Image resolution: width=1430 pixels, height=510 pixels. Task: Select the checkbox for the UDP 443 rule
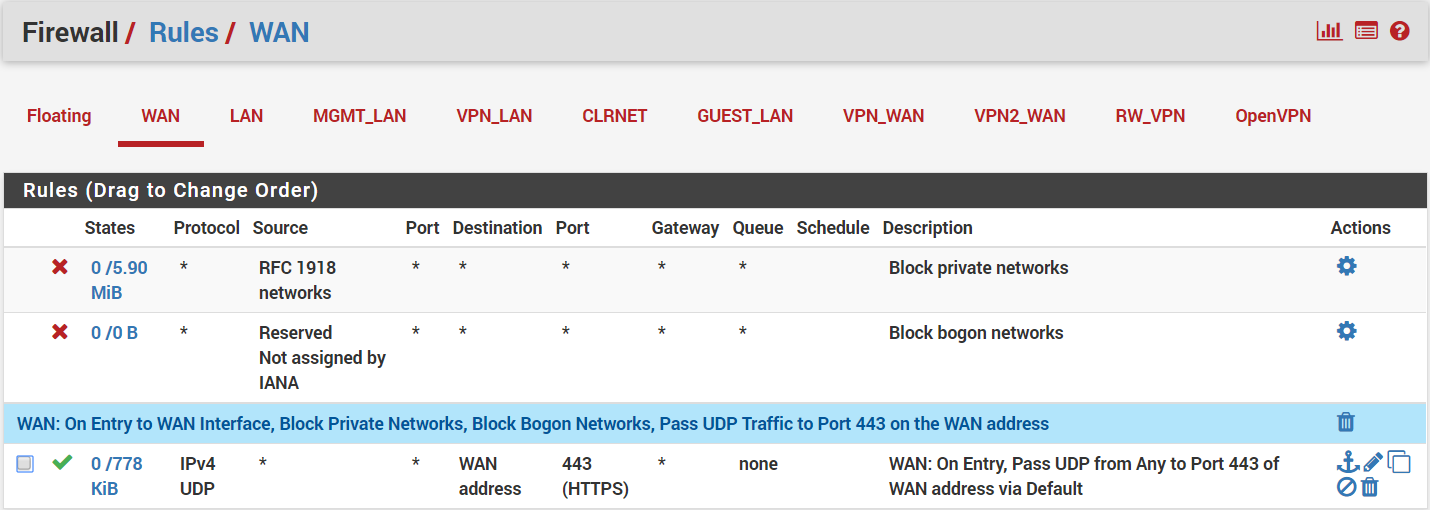pyautogui.click(x=25, y=464)
